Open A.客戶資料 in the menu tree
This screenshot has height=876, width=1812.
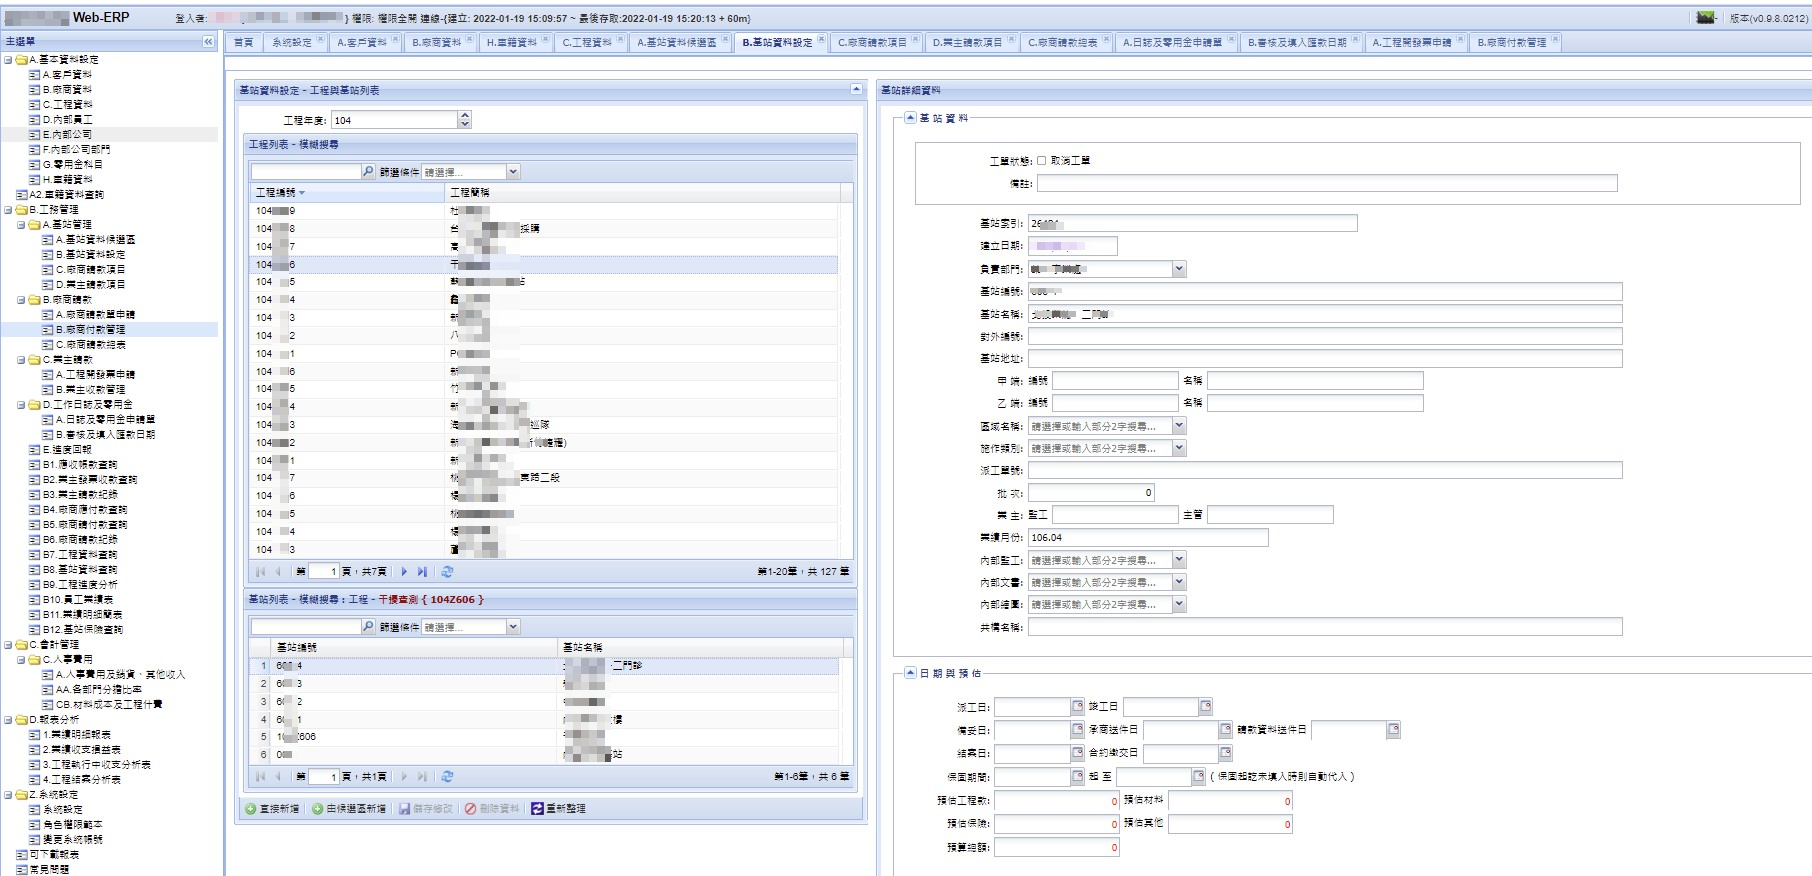coord(66,74)
